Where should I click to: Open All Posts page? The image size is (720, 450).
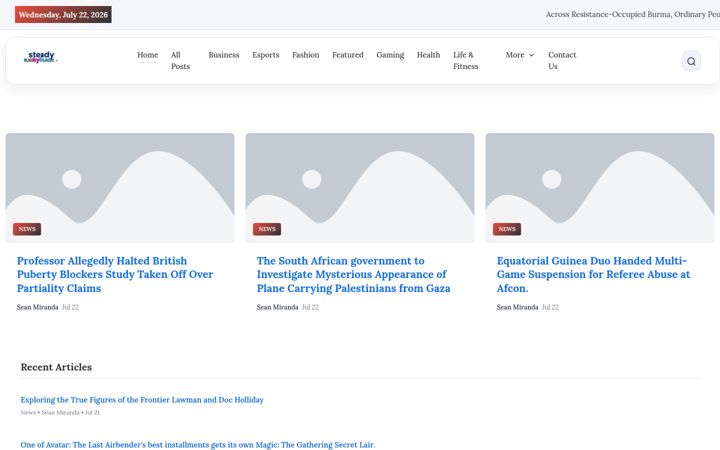[180, 61]
